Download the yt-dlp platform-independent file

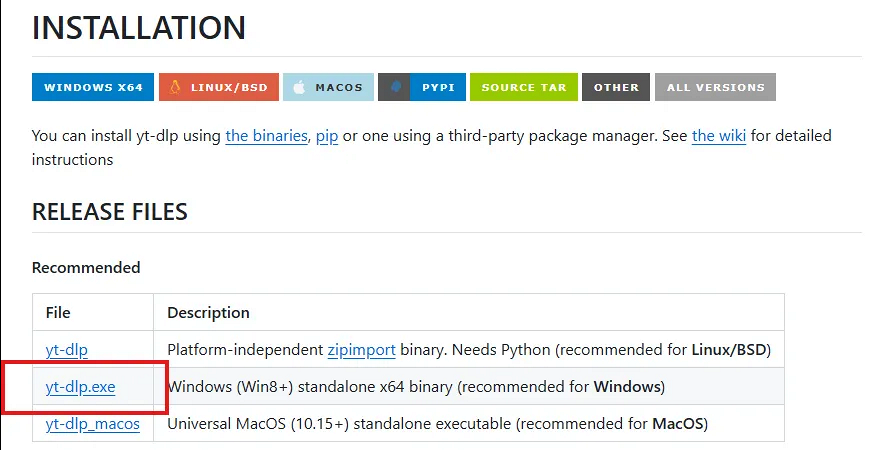67,350
